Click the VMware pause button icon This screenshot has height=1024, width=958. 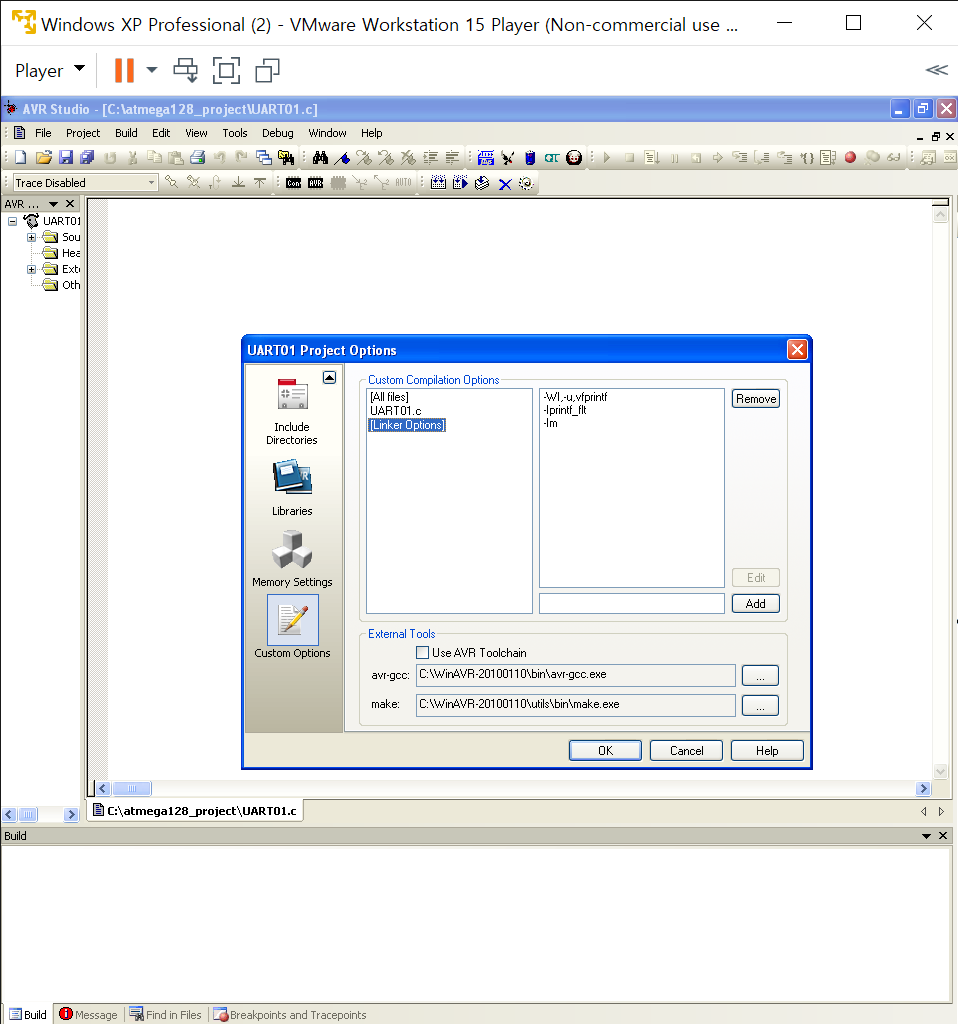tap(124, 70)
